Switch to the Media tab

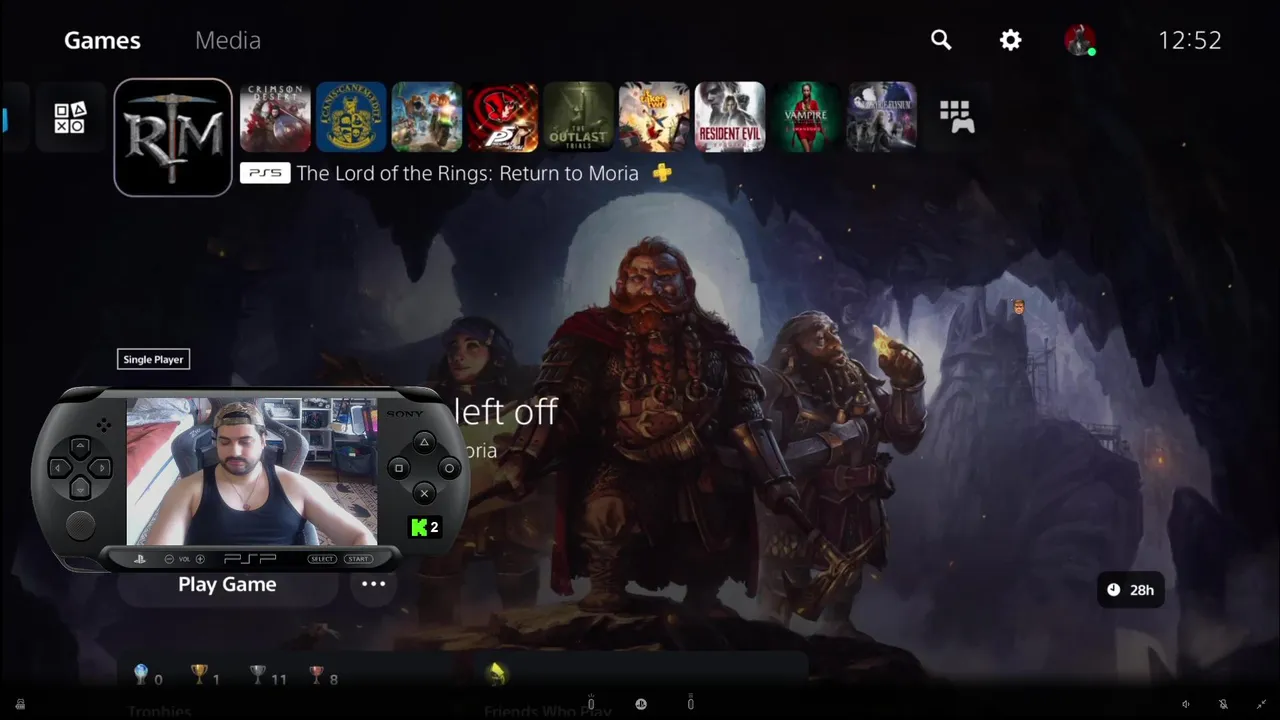click(228, 40)
